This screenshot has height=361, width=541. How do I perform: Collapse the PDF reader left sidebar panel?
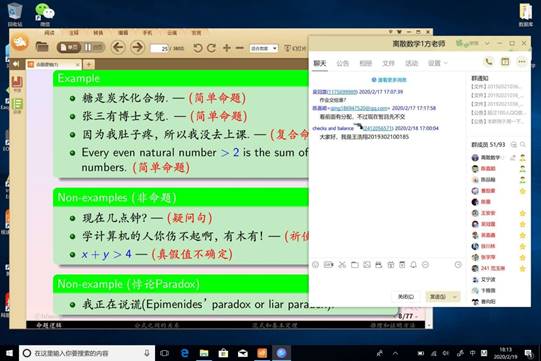click(16, 64)
